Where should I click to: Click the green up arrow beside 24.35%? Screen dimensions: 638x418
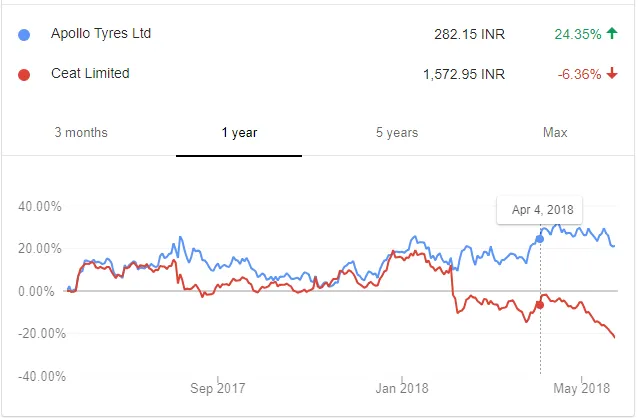612,34
